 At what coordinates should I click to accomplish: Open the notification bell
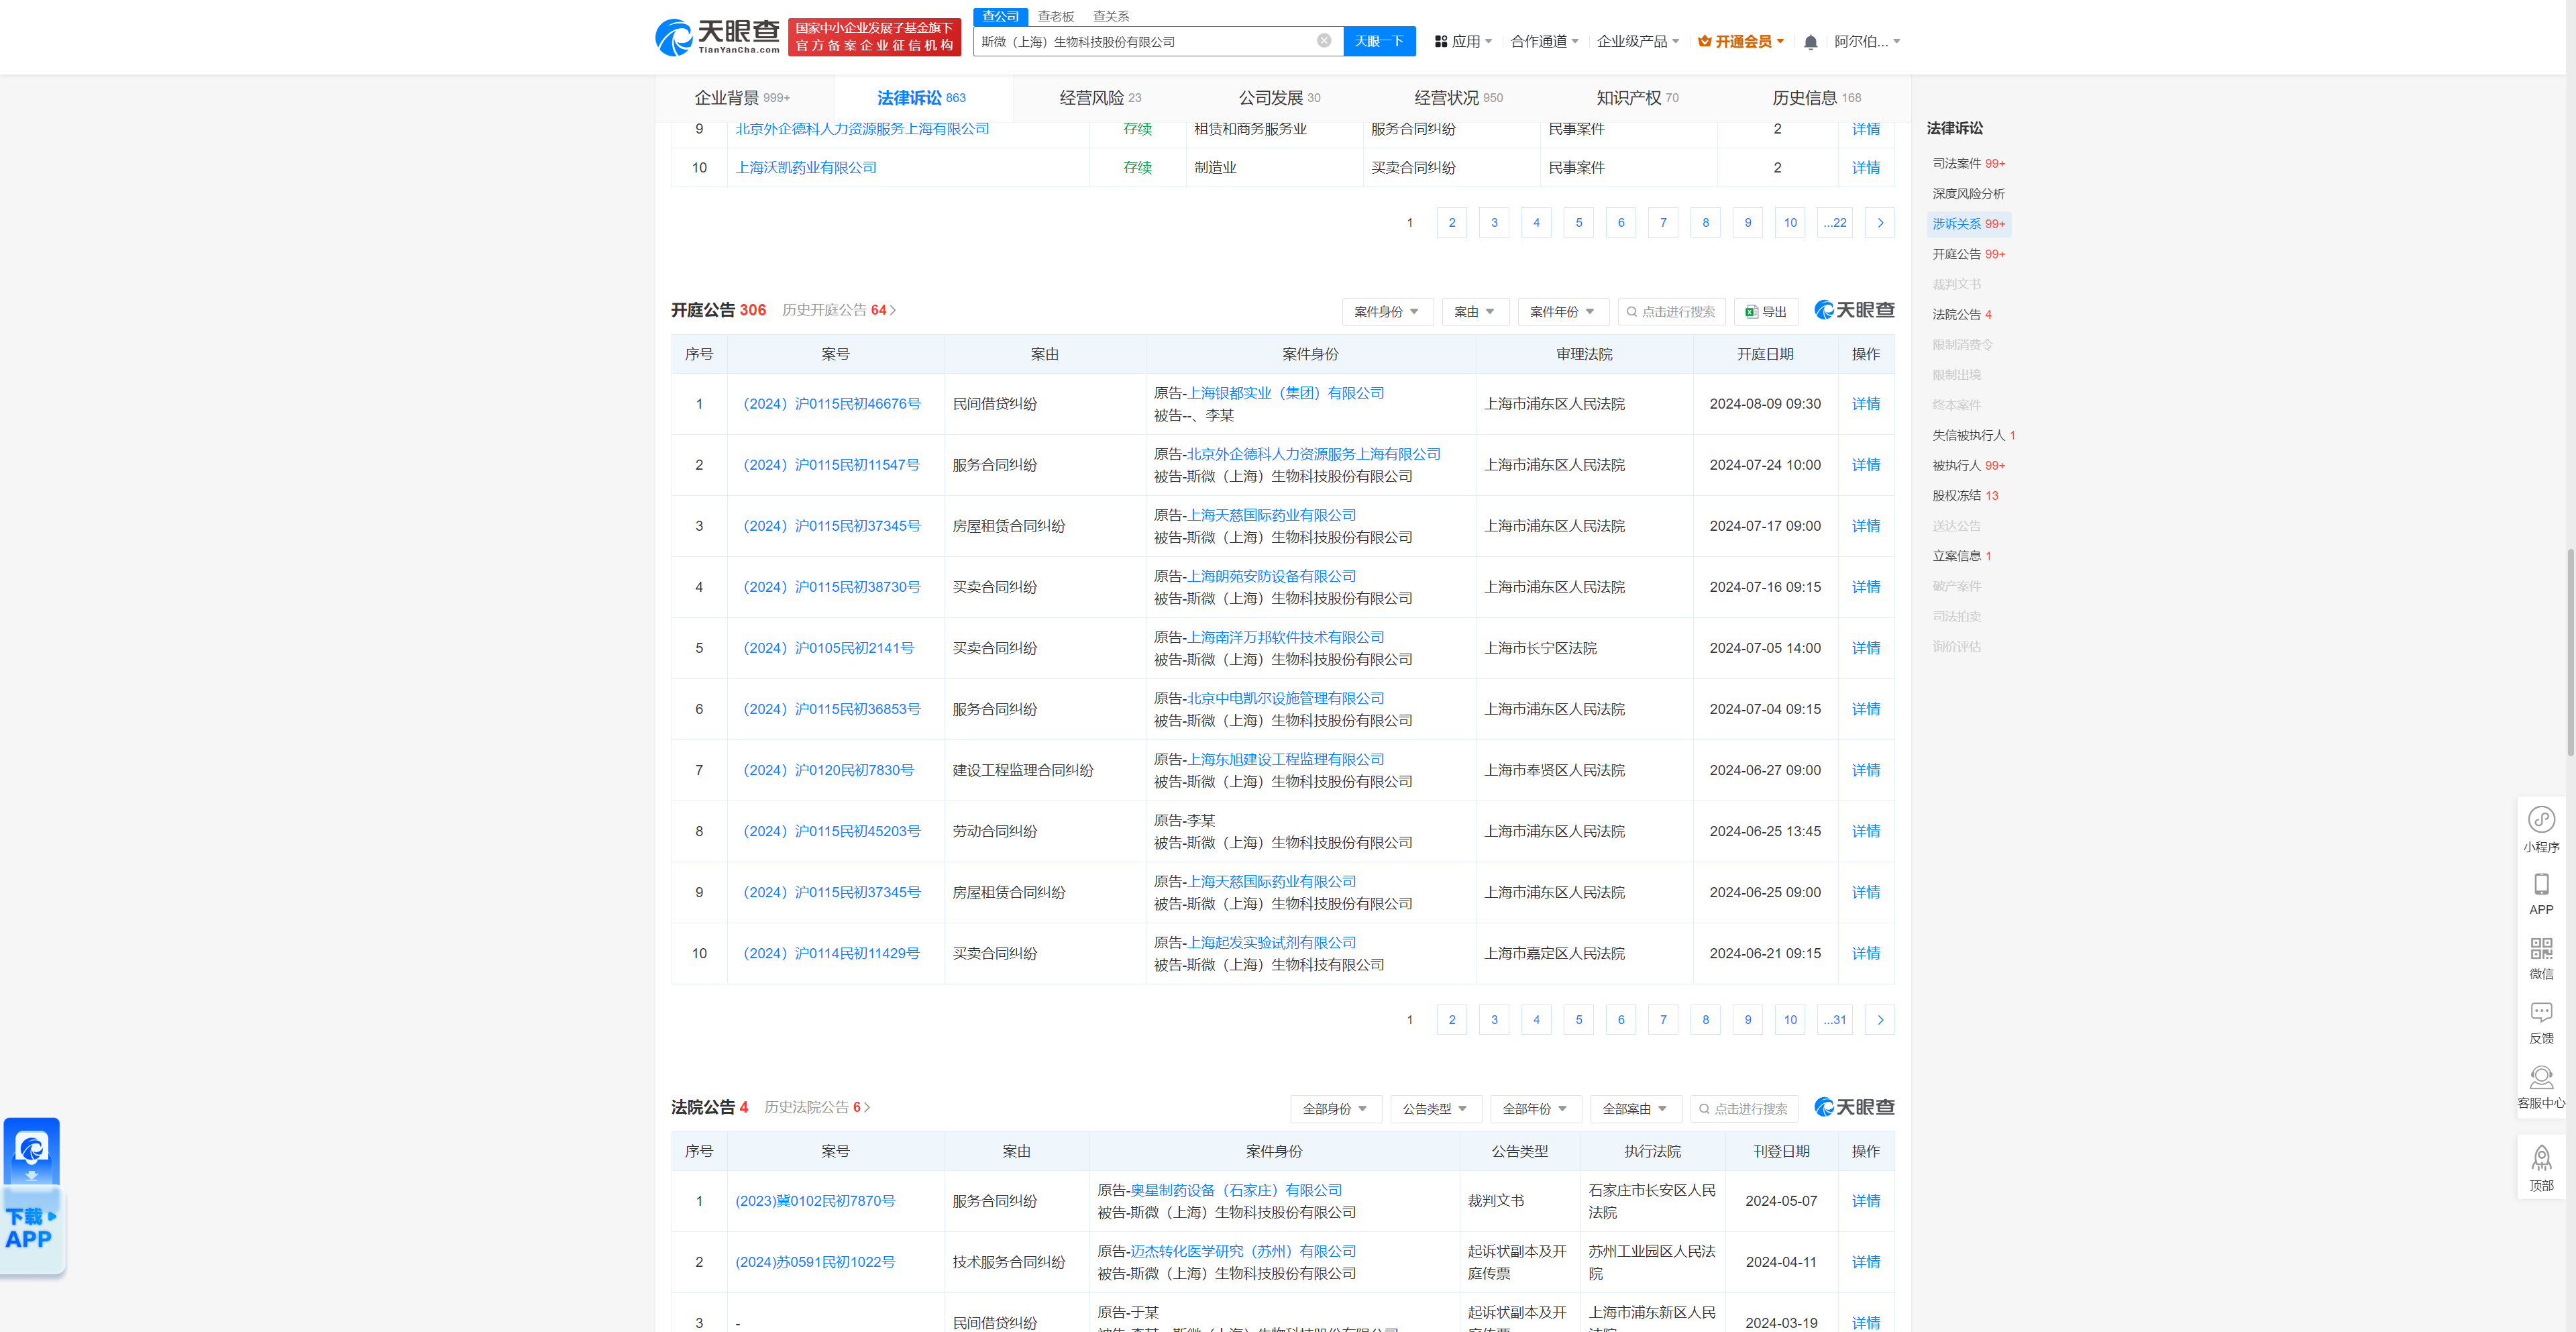(x=1810, y=42)
